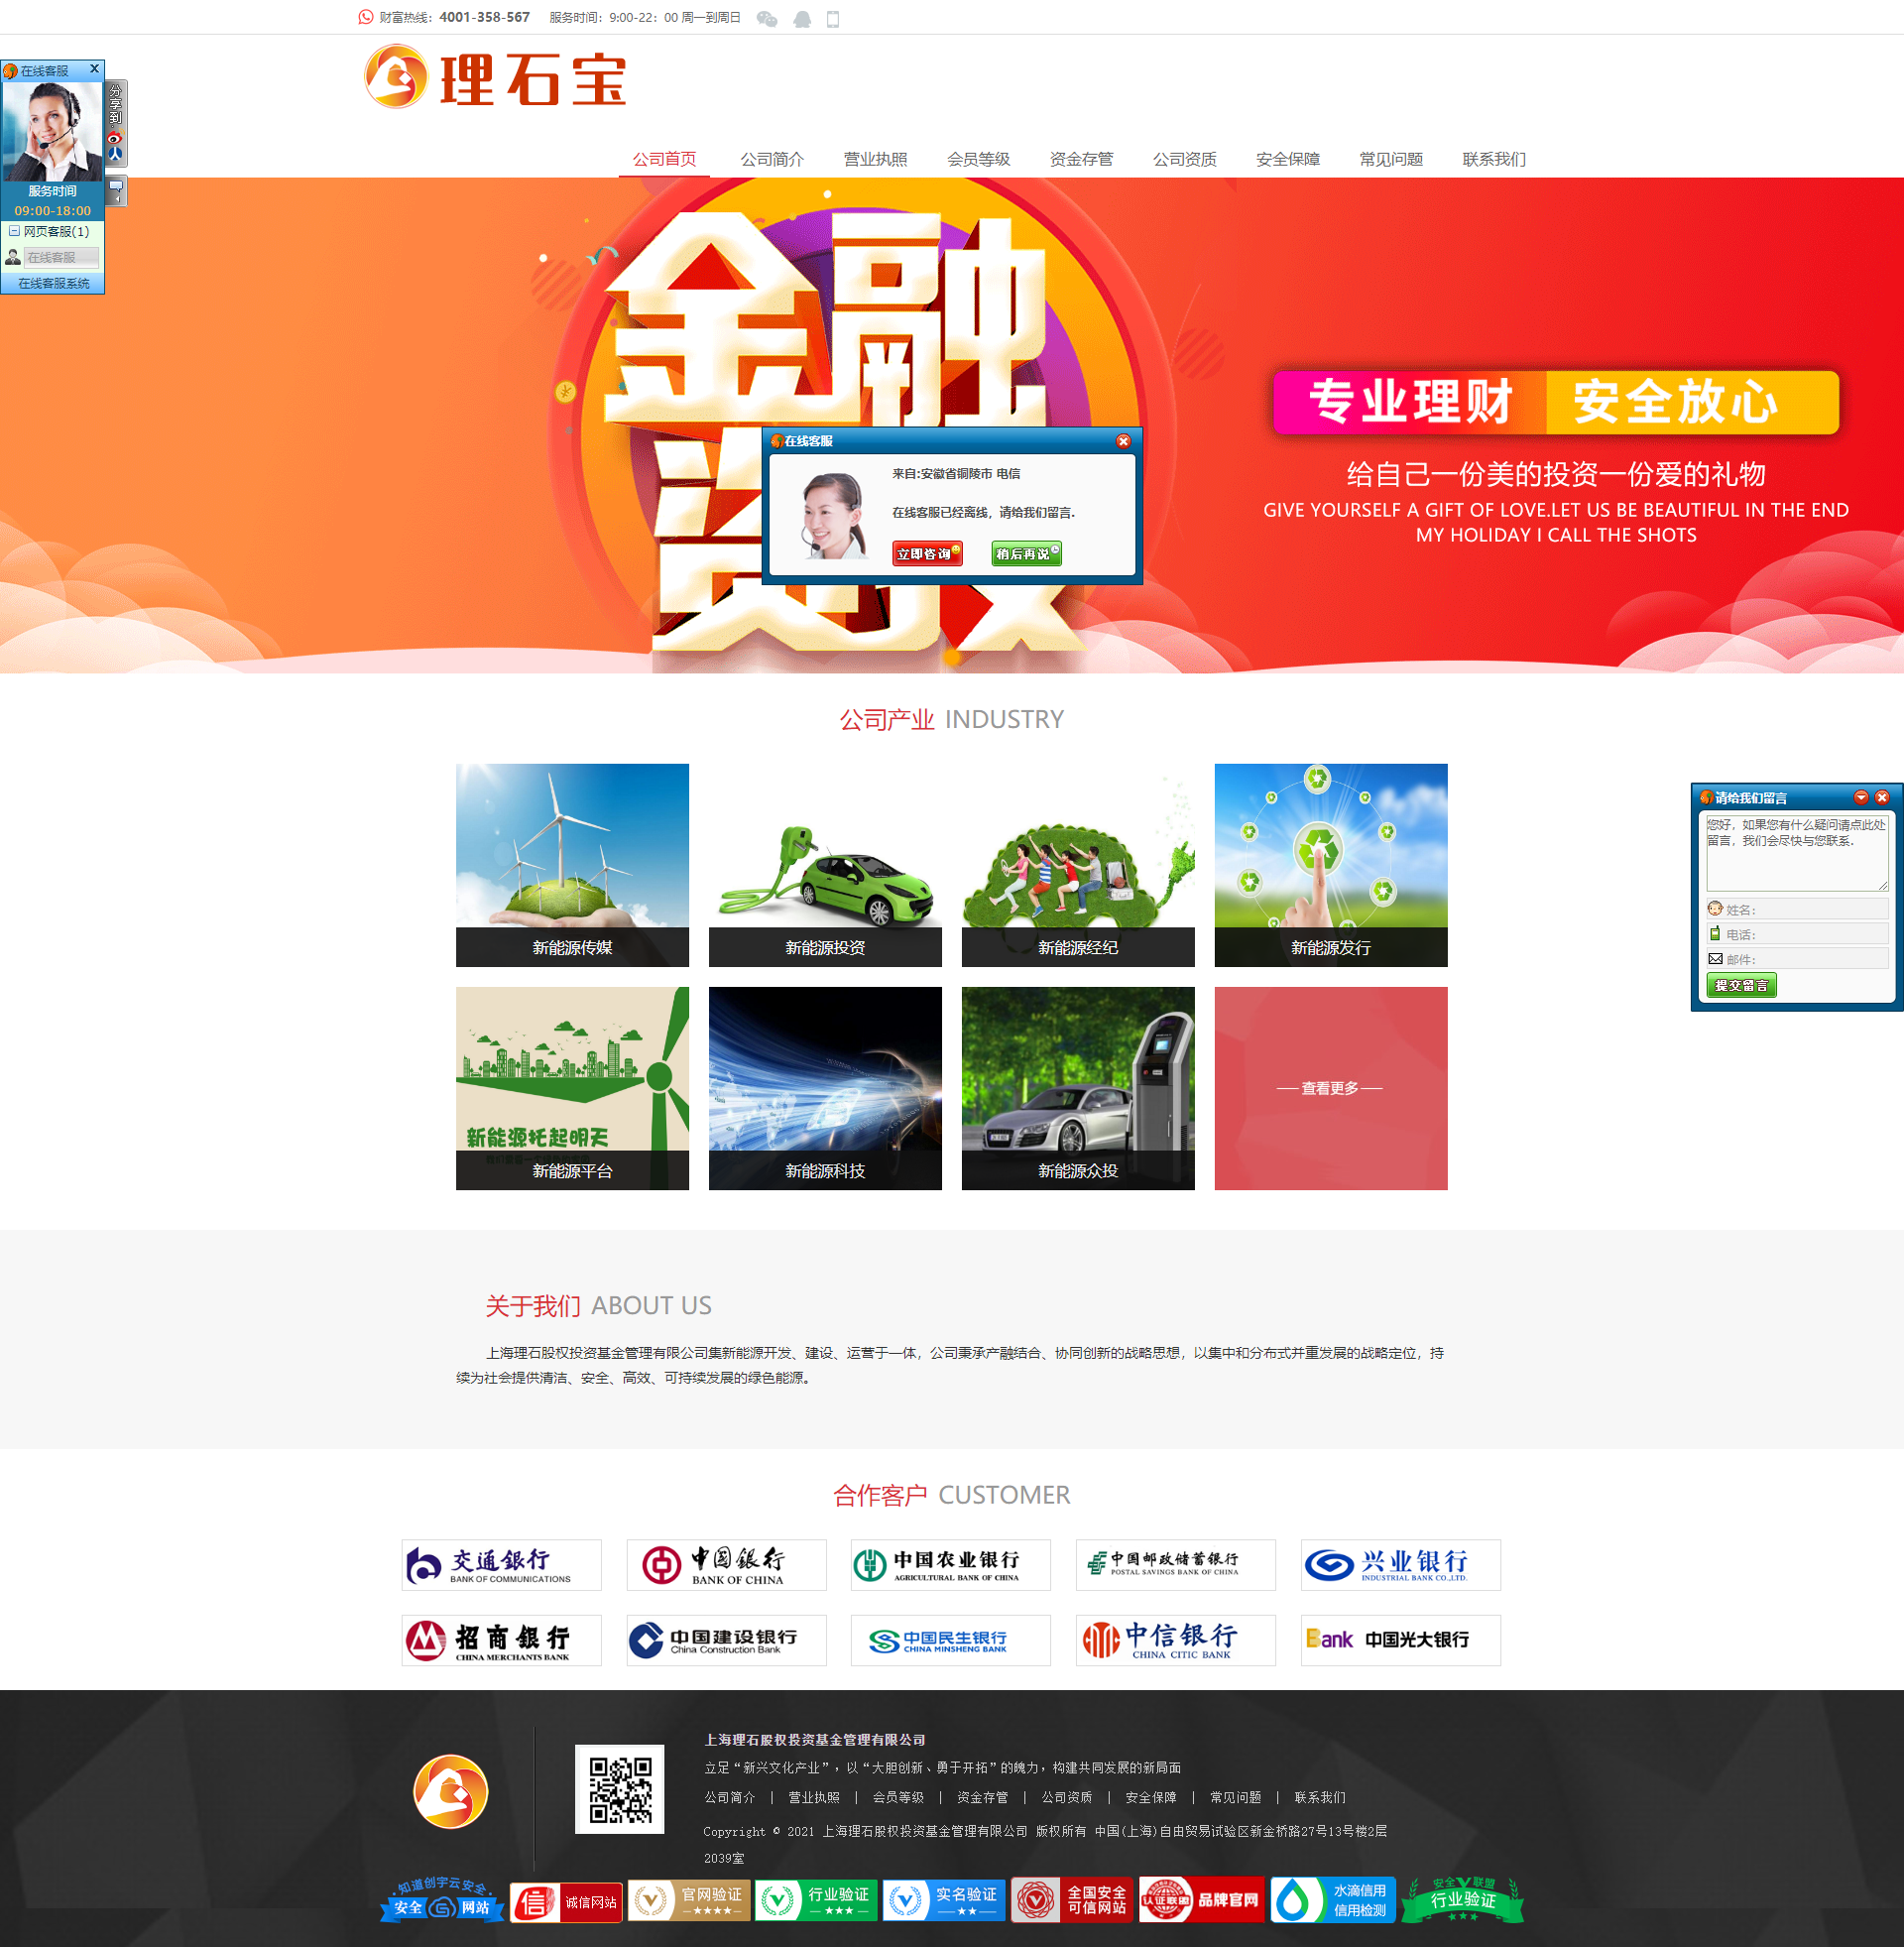
Task: Click the 理石宝 logo in the header
Action: click(495, 78)
